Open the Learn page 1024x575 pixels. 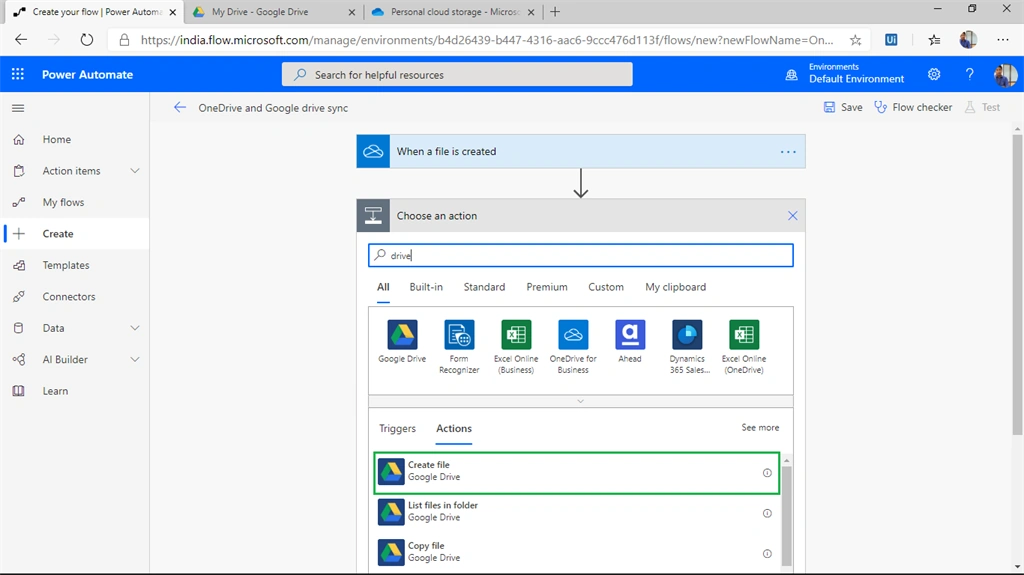tap(55, 391)
